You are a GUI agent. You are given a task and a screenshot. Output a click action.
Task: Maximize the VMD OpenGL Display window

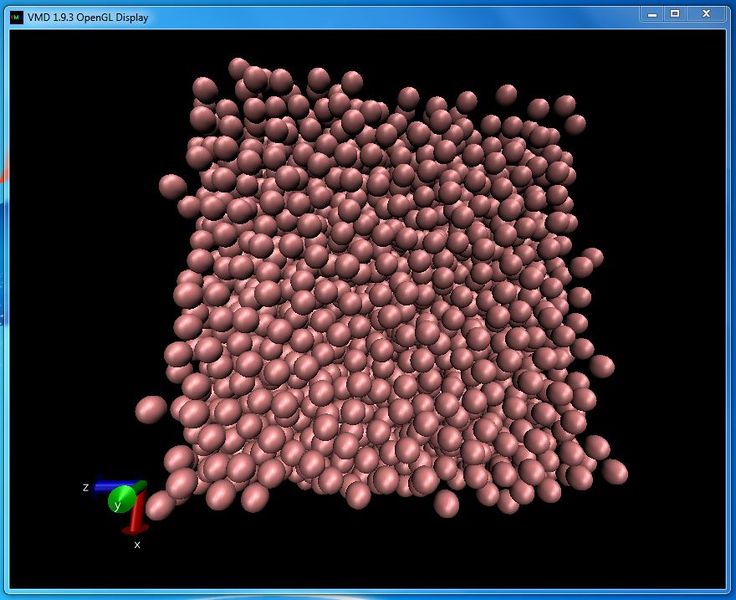(675, 14)
